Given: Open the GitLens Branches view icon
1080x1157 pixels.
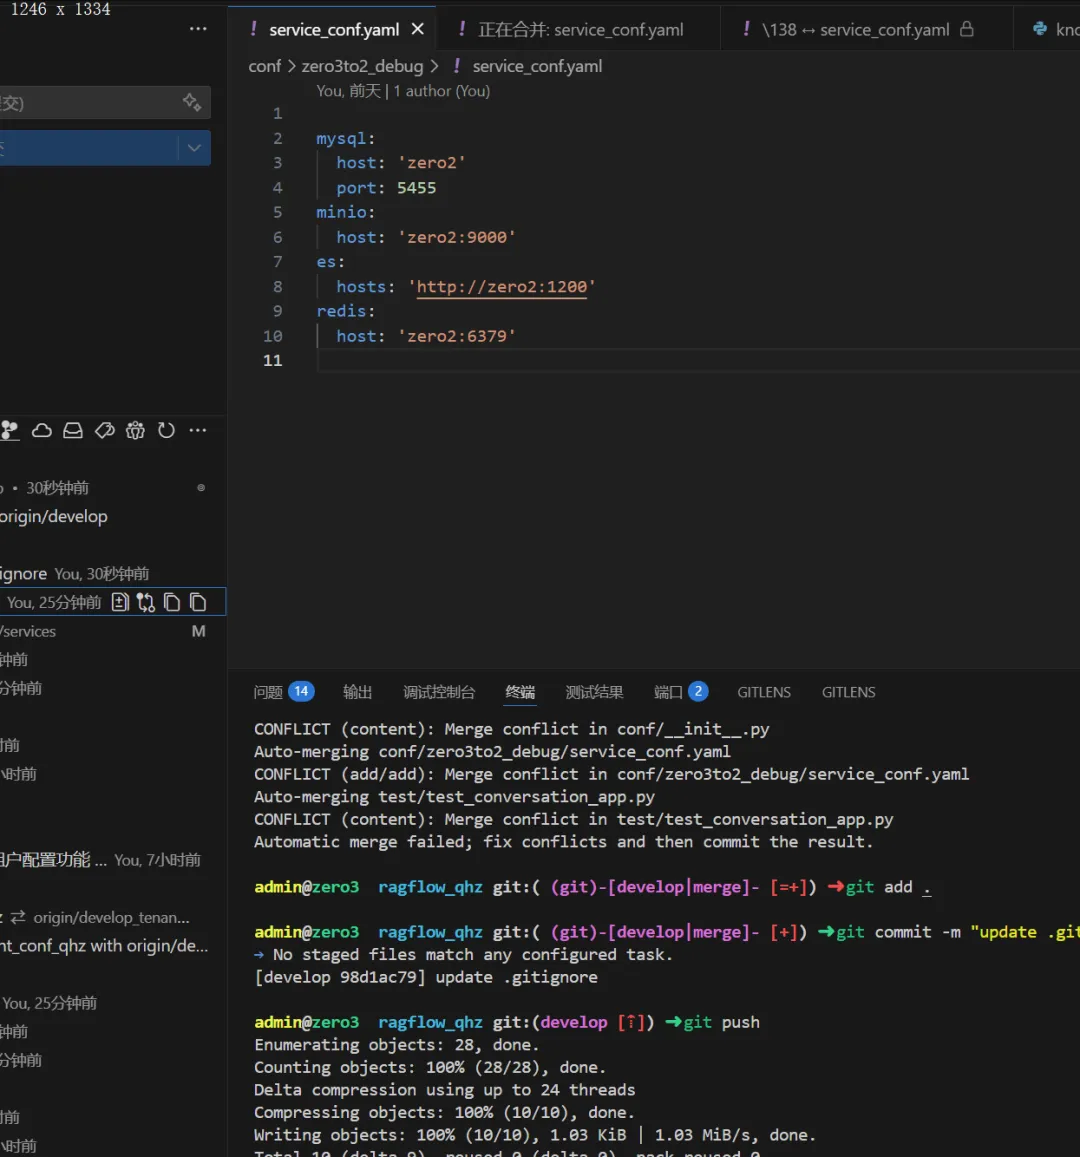Looking at the screenshot, I should 10,430.
